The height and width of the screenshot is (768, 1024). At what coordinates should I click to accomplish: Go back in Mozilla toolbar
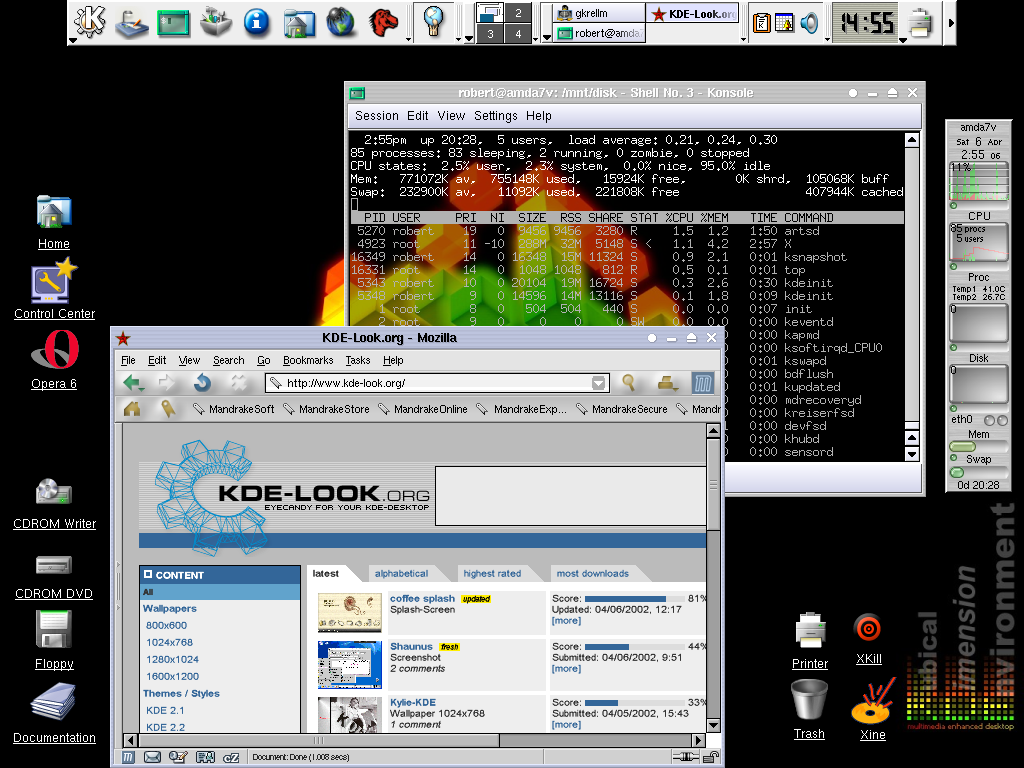pos(134,383)
